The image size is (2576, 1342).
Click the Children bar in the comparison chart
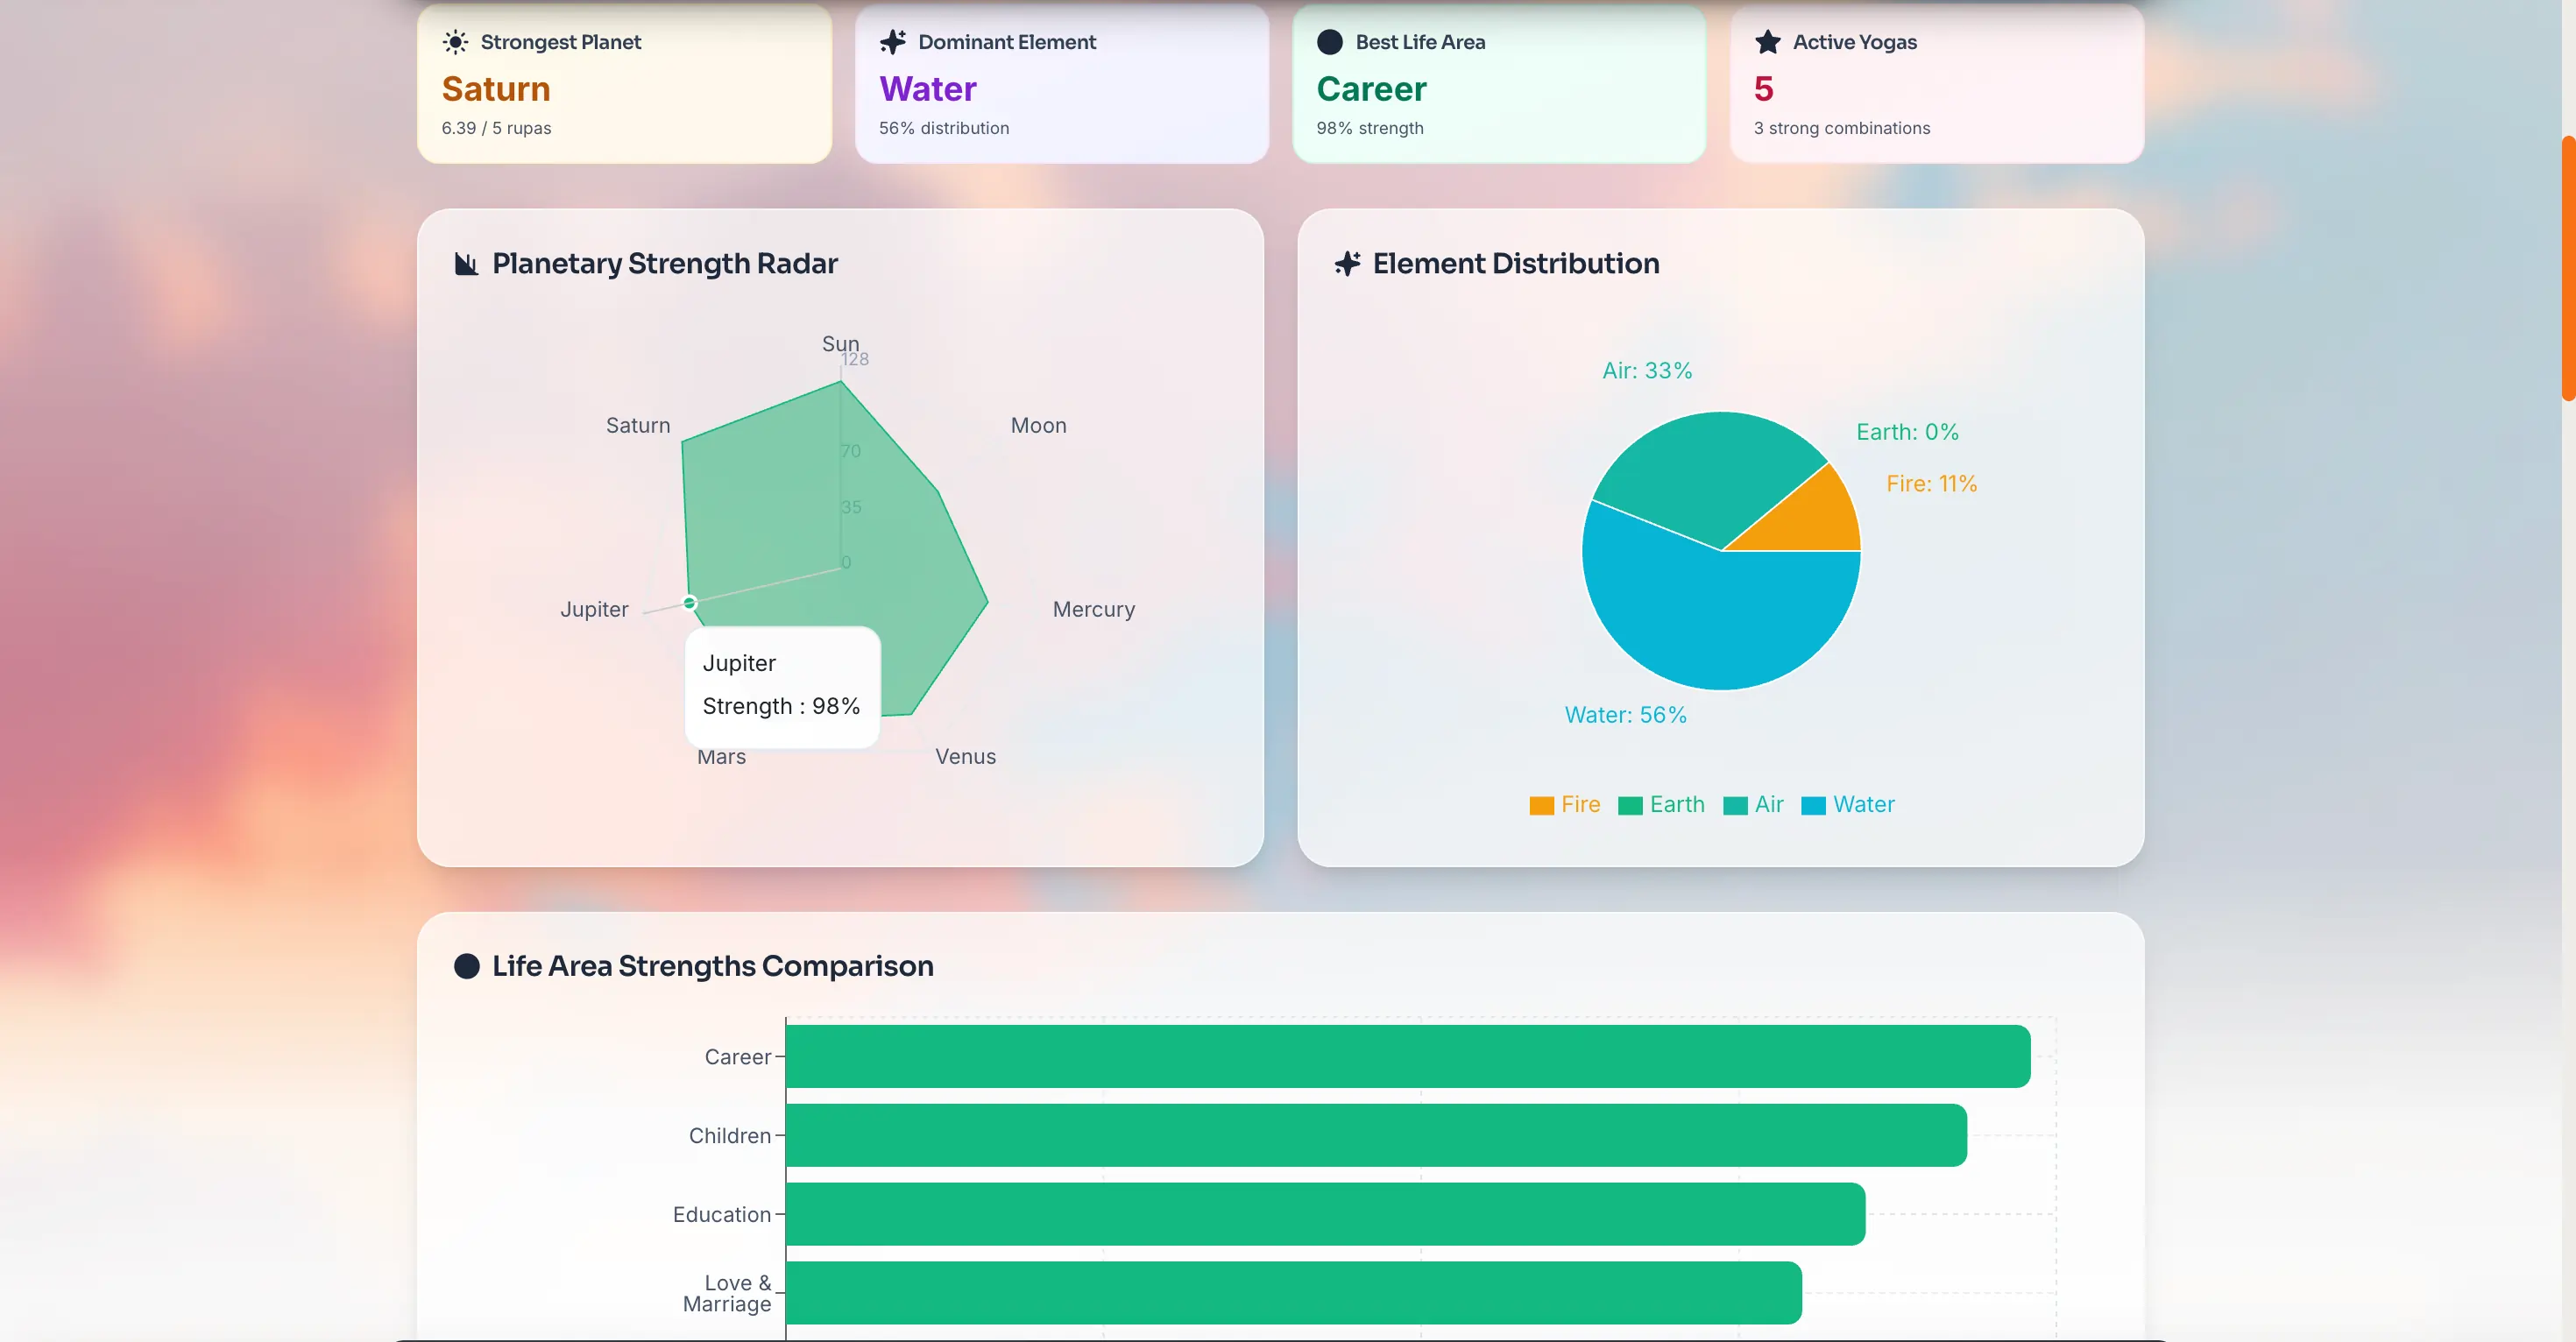pyautogui.click(x=1370, y=1135)
